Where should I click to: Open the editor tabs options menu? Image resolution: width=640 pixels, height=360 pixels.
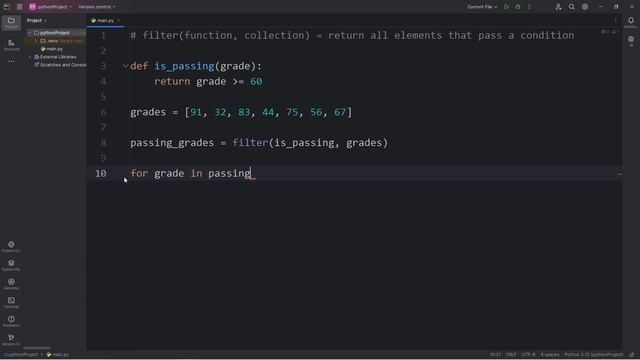pos(616,20)
